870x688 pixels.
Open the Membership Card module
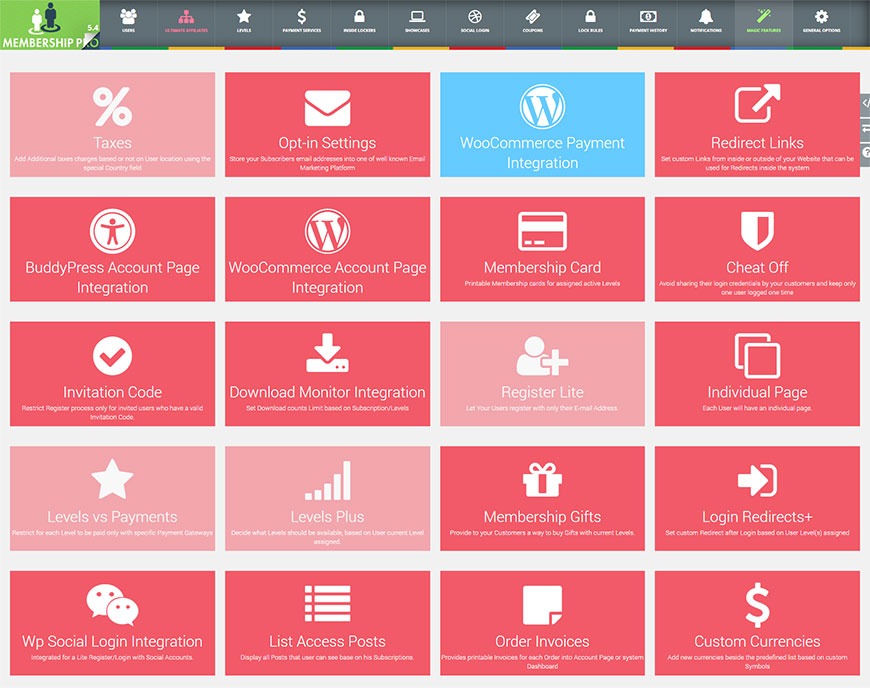pyautogui.click(x=542, y=249)
